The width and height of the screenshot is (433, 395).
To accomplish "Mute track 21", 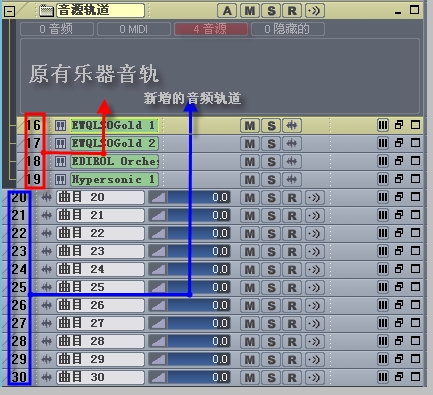I will click(250, 215).
